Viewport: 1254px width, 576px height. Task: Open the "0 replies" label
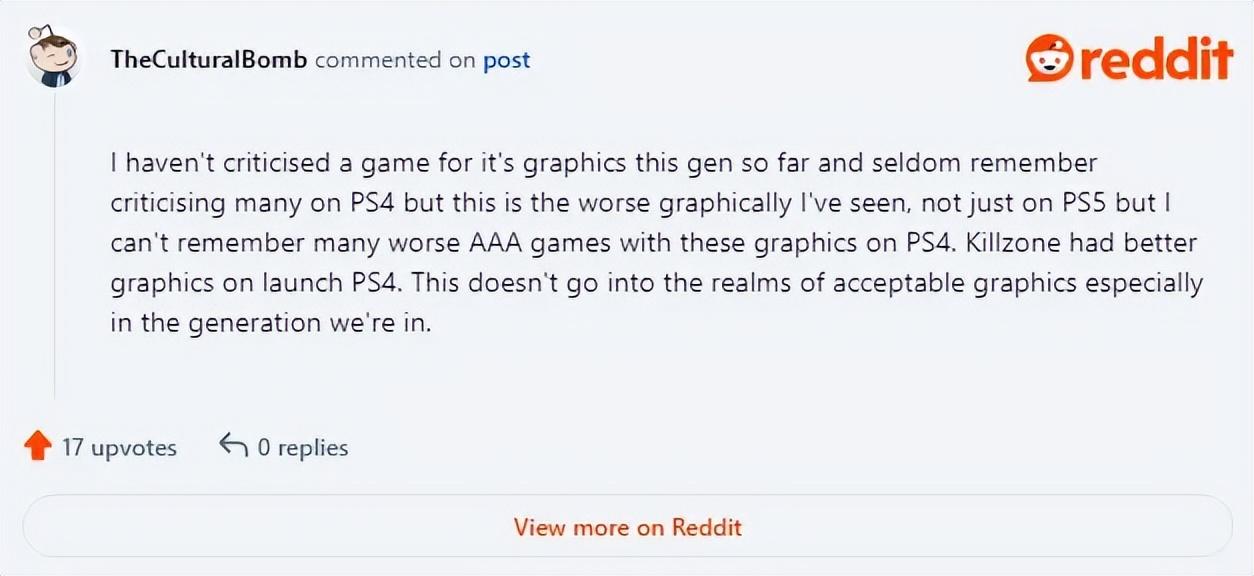click(x=302, y=447)
